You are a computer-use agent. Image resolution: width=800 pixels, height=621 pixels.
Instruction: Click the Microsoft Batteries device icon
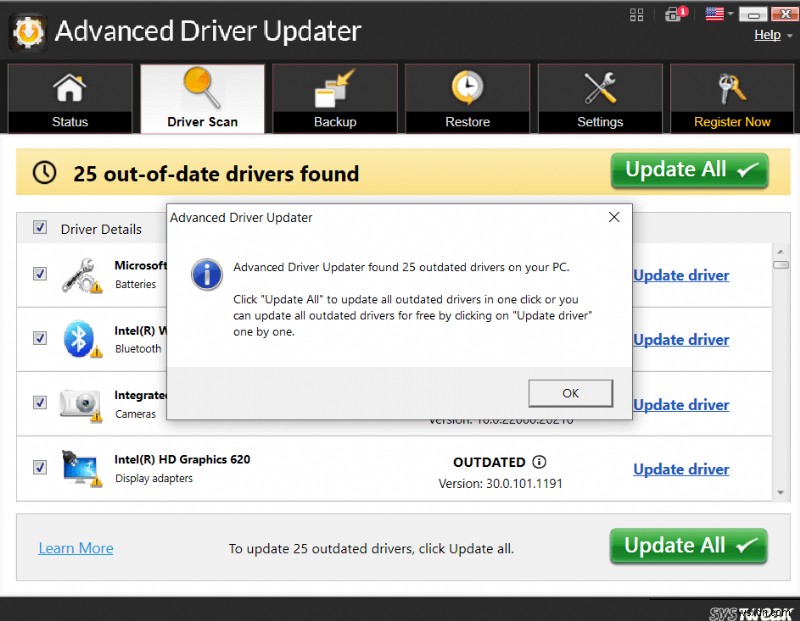tap(80, 273)
